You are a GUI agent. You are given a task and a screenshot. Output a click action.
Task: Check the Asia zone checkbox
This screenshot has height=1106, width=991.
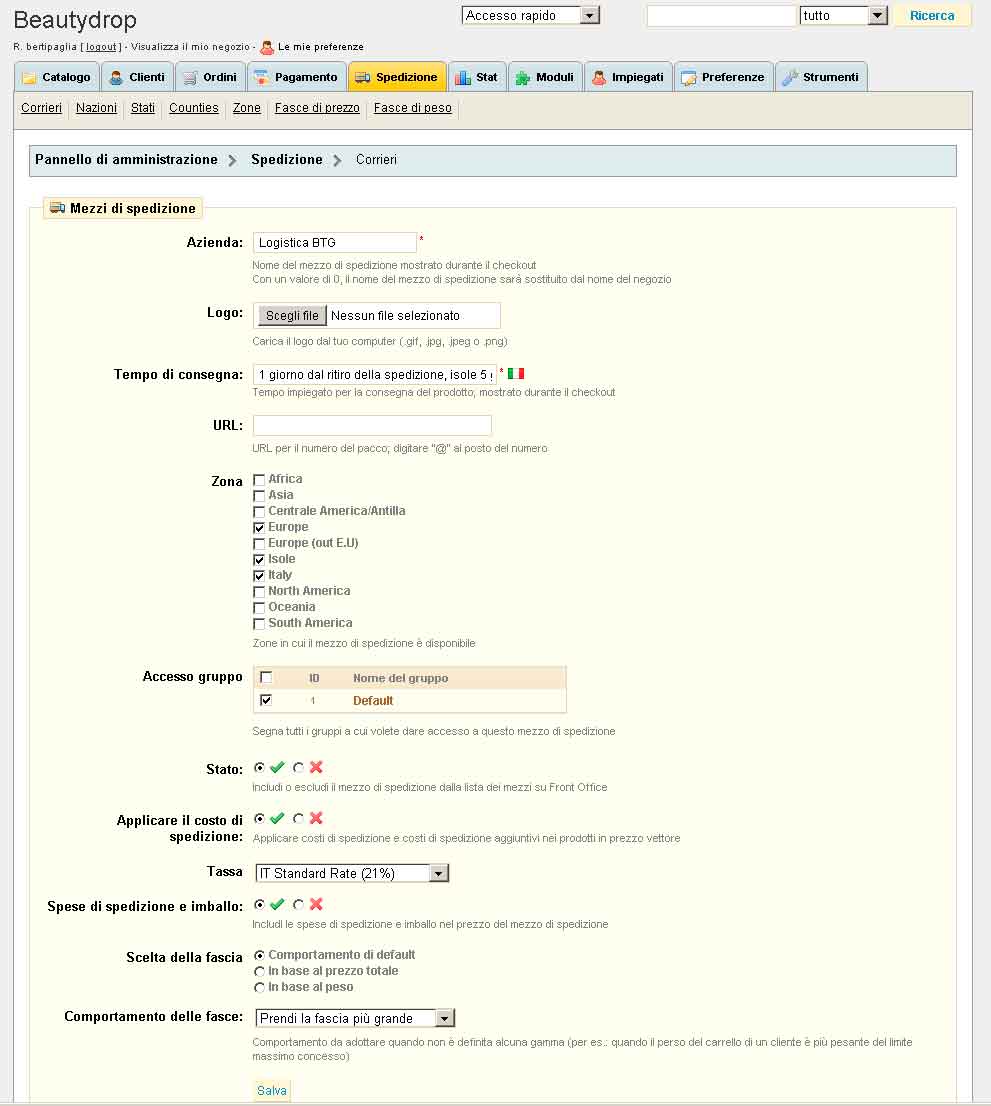pyautogui.click(x=259, y=496)
